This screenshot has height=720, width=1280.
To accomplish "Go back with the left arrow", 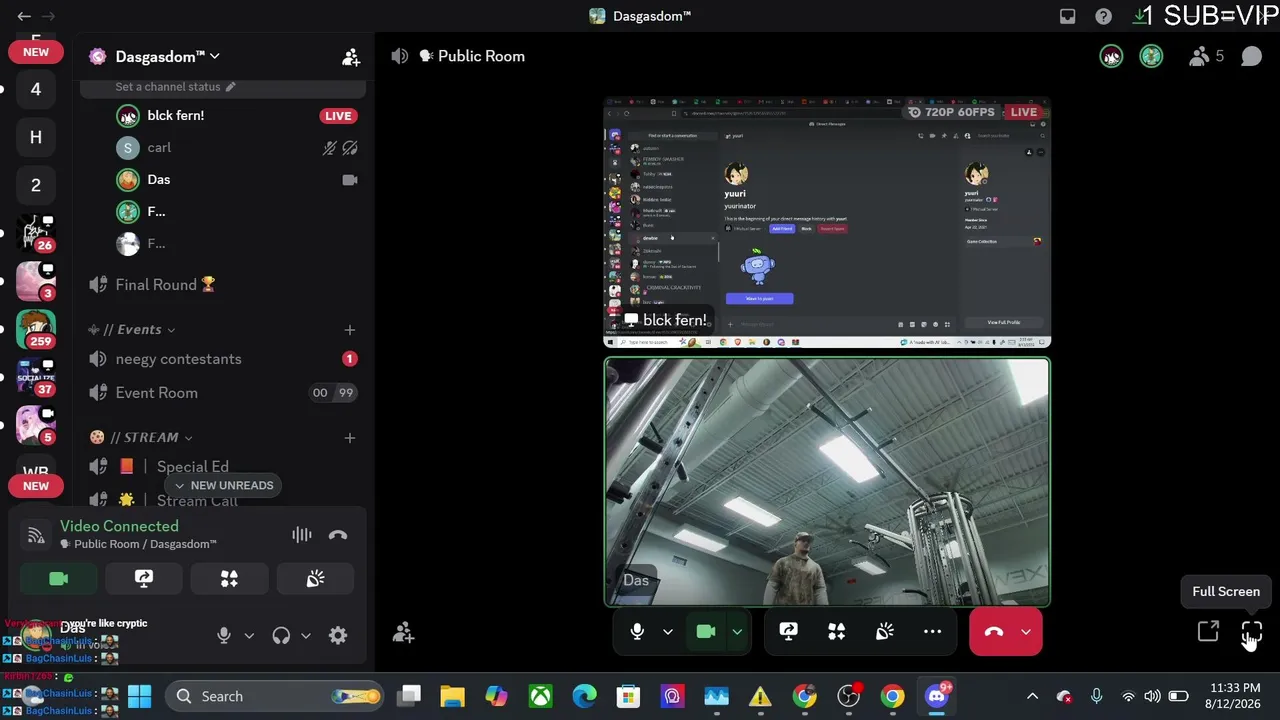I will pyautogui.click(x=24, y=16).
